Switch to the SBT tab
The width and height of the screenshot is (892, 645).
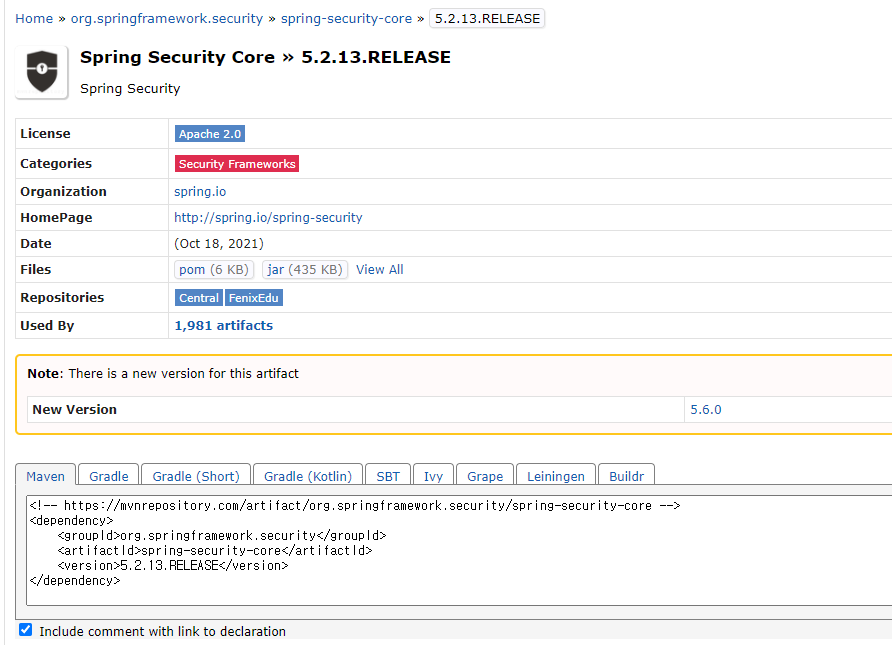pyautogui.click(x=388, y=476)
